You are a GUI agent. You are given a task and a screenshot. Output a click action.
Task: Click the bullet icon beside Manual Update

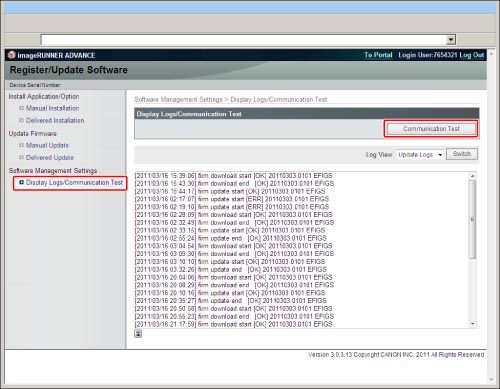[22, 145]
